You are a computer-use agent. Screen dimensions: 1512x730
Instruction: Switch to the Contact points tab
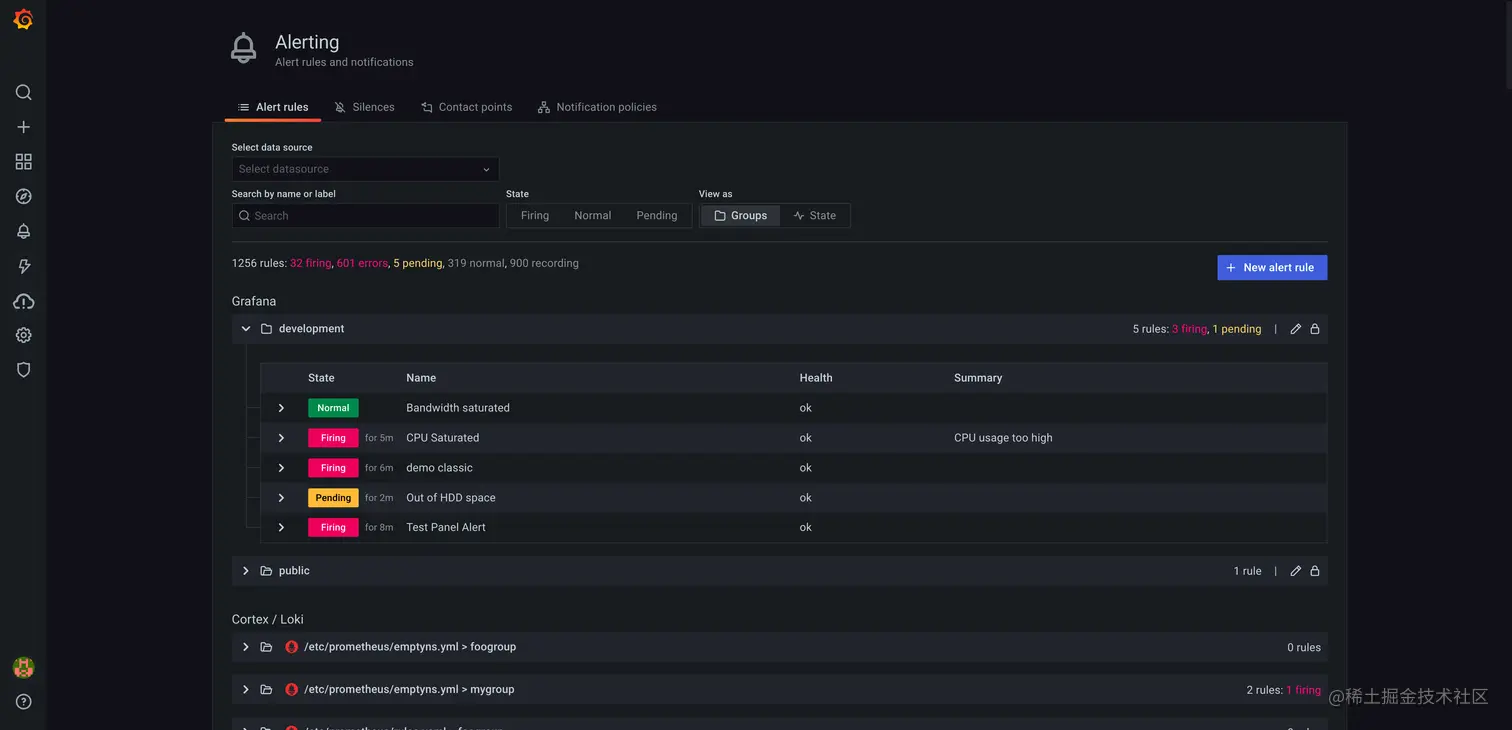point(466,107)
